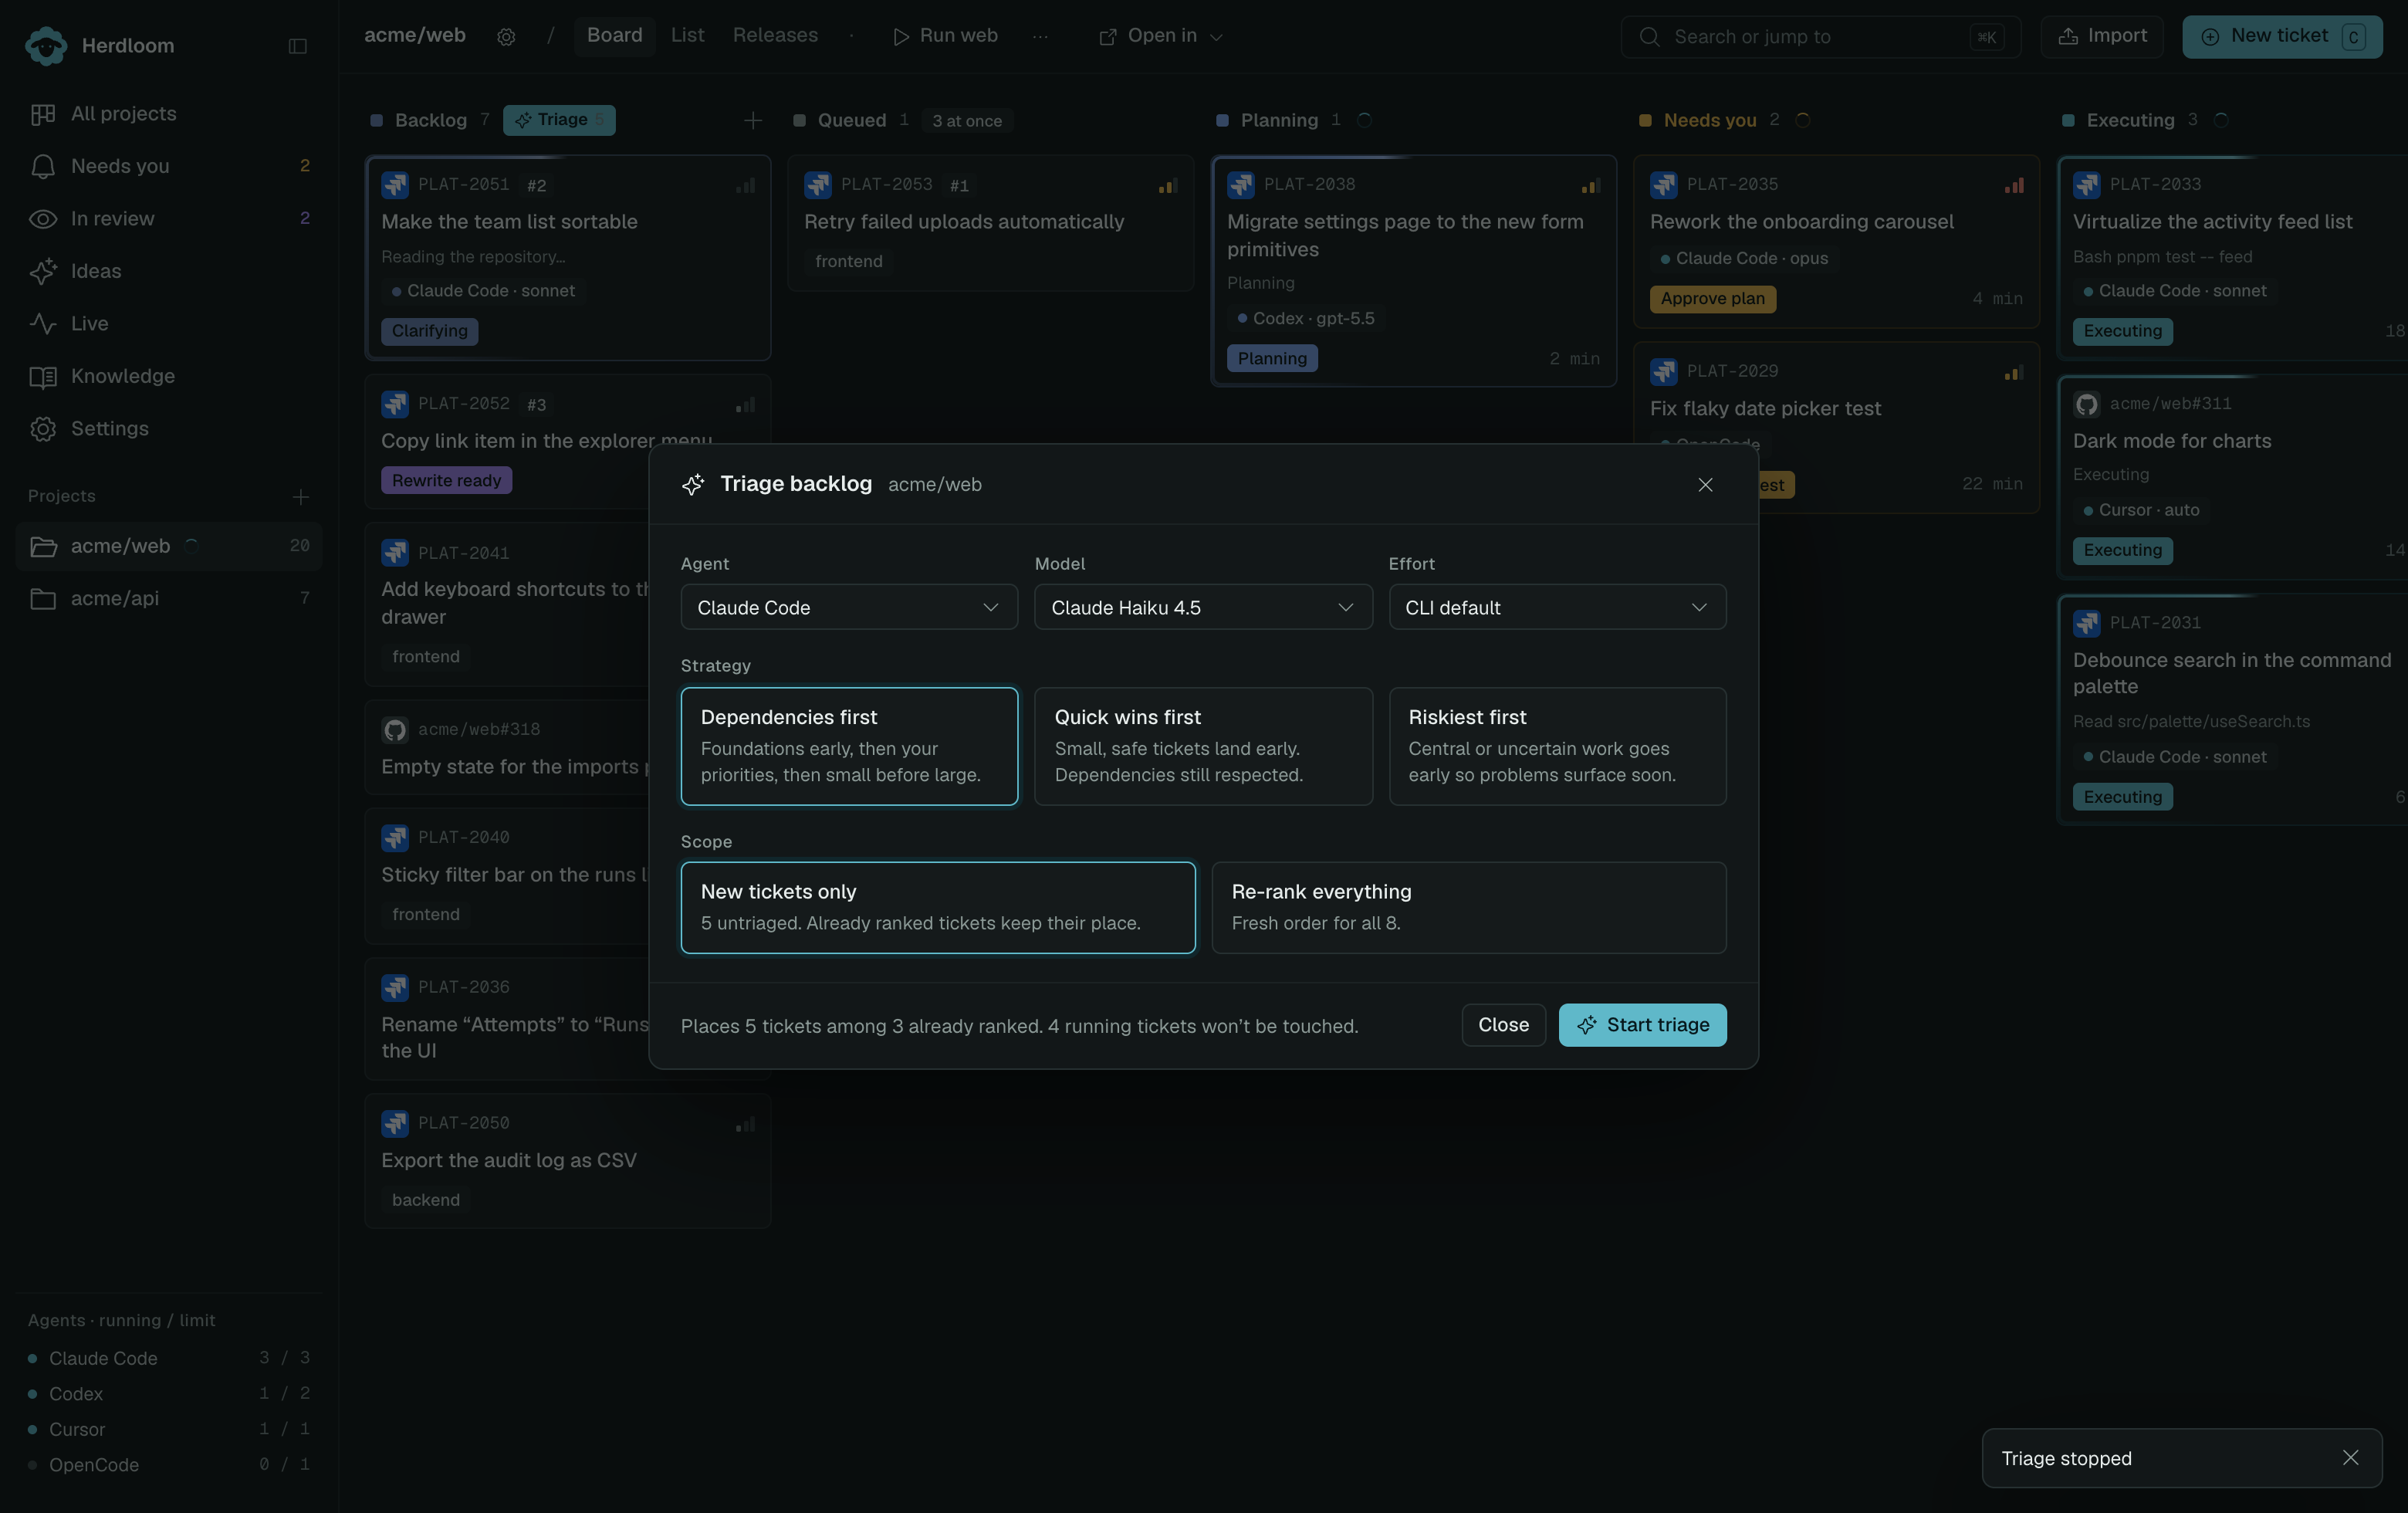
Task: Click the Search or jump to field
Action: click(1820, 37)
